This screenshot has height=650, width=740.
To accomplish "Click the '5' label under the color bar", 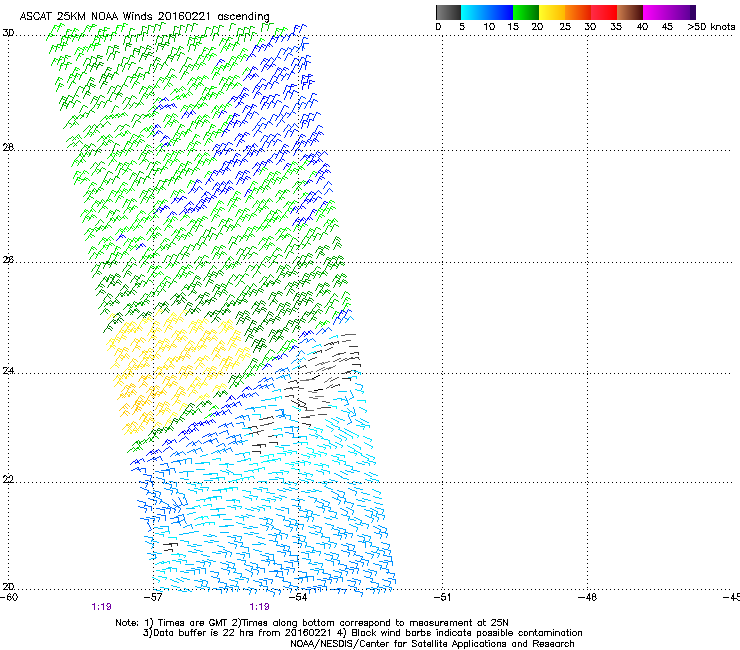I will 462,27.
